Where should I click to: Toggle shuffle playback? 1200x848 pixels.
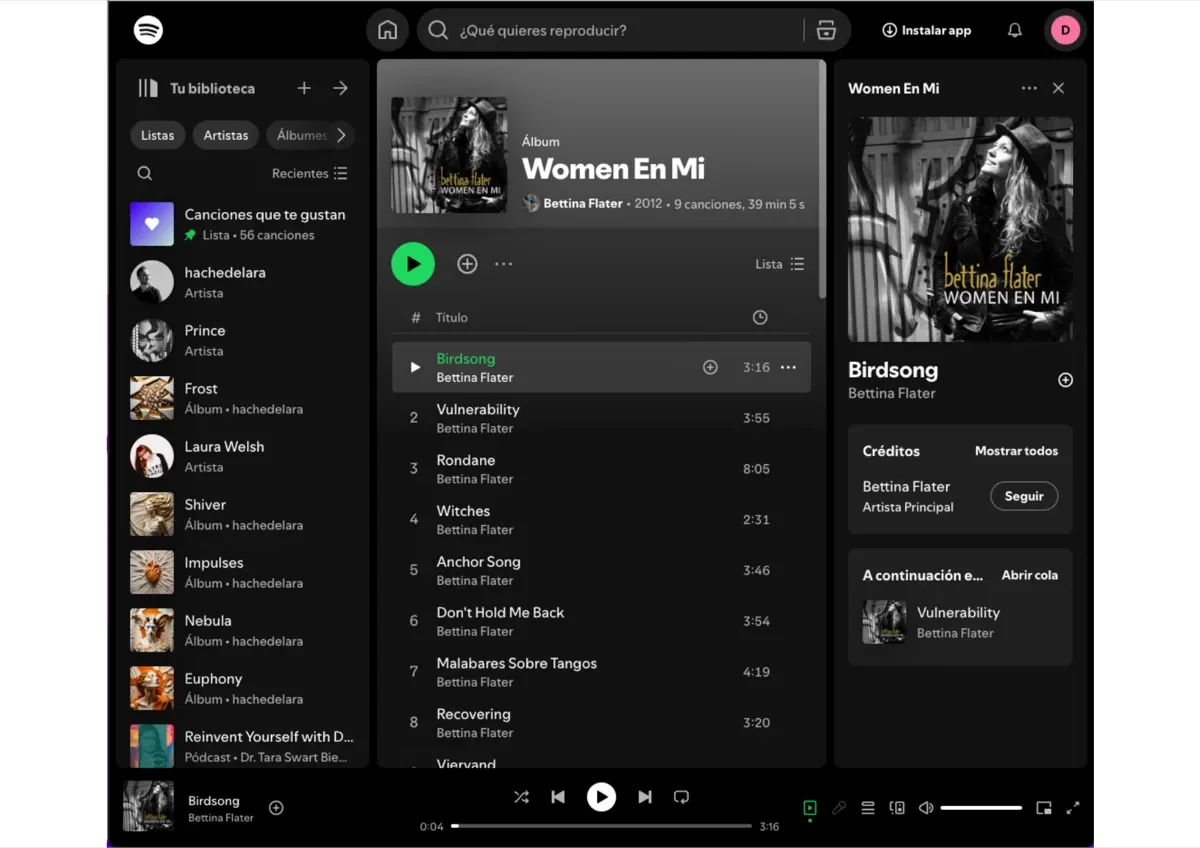pos(521,797)
